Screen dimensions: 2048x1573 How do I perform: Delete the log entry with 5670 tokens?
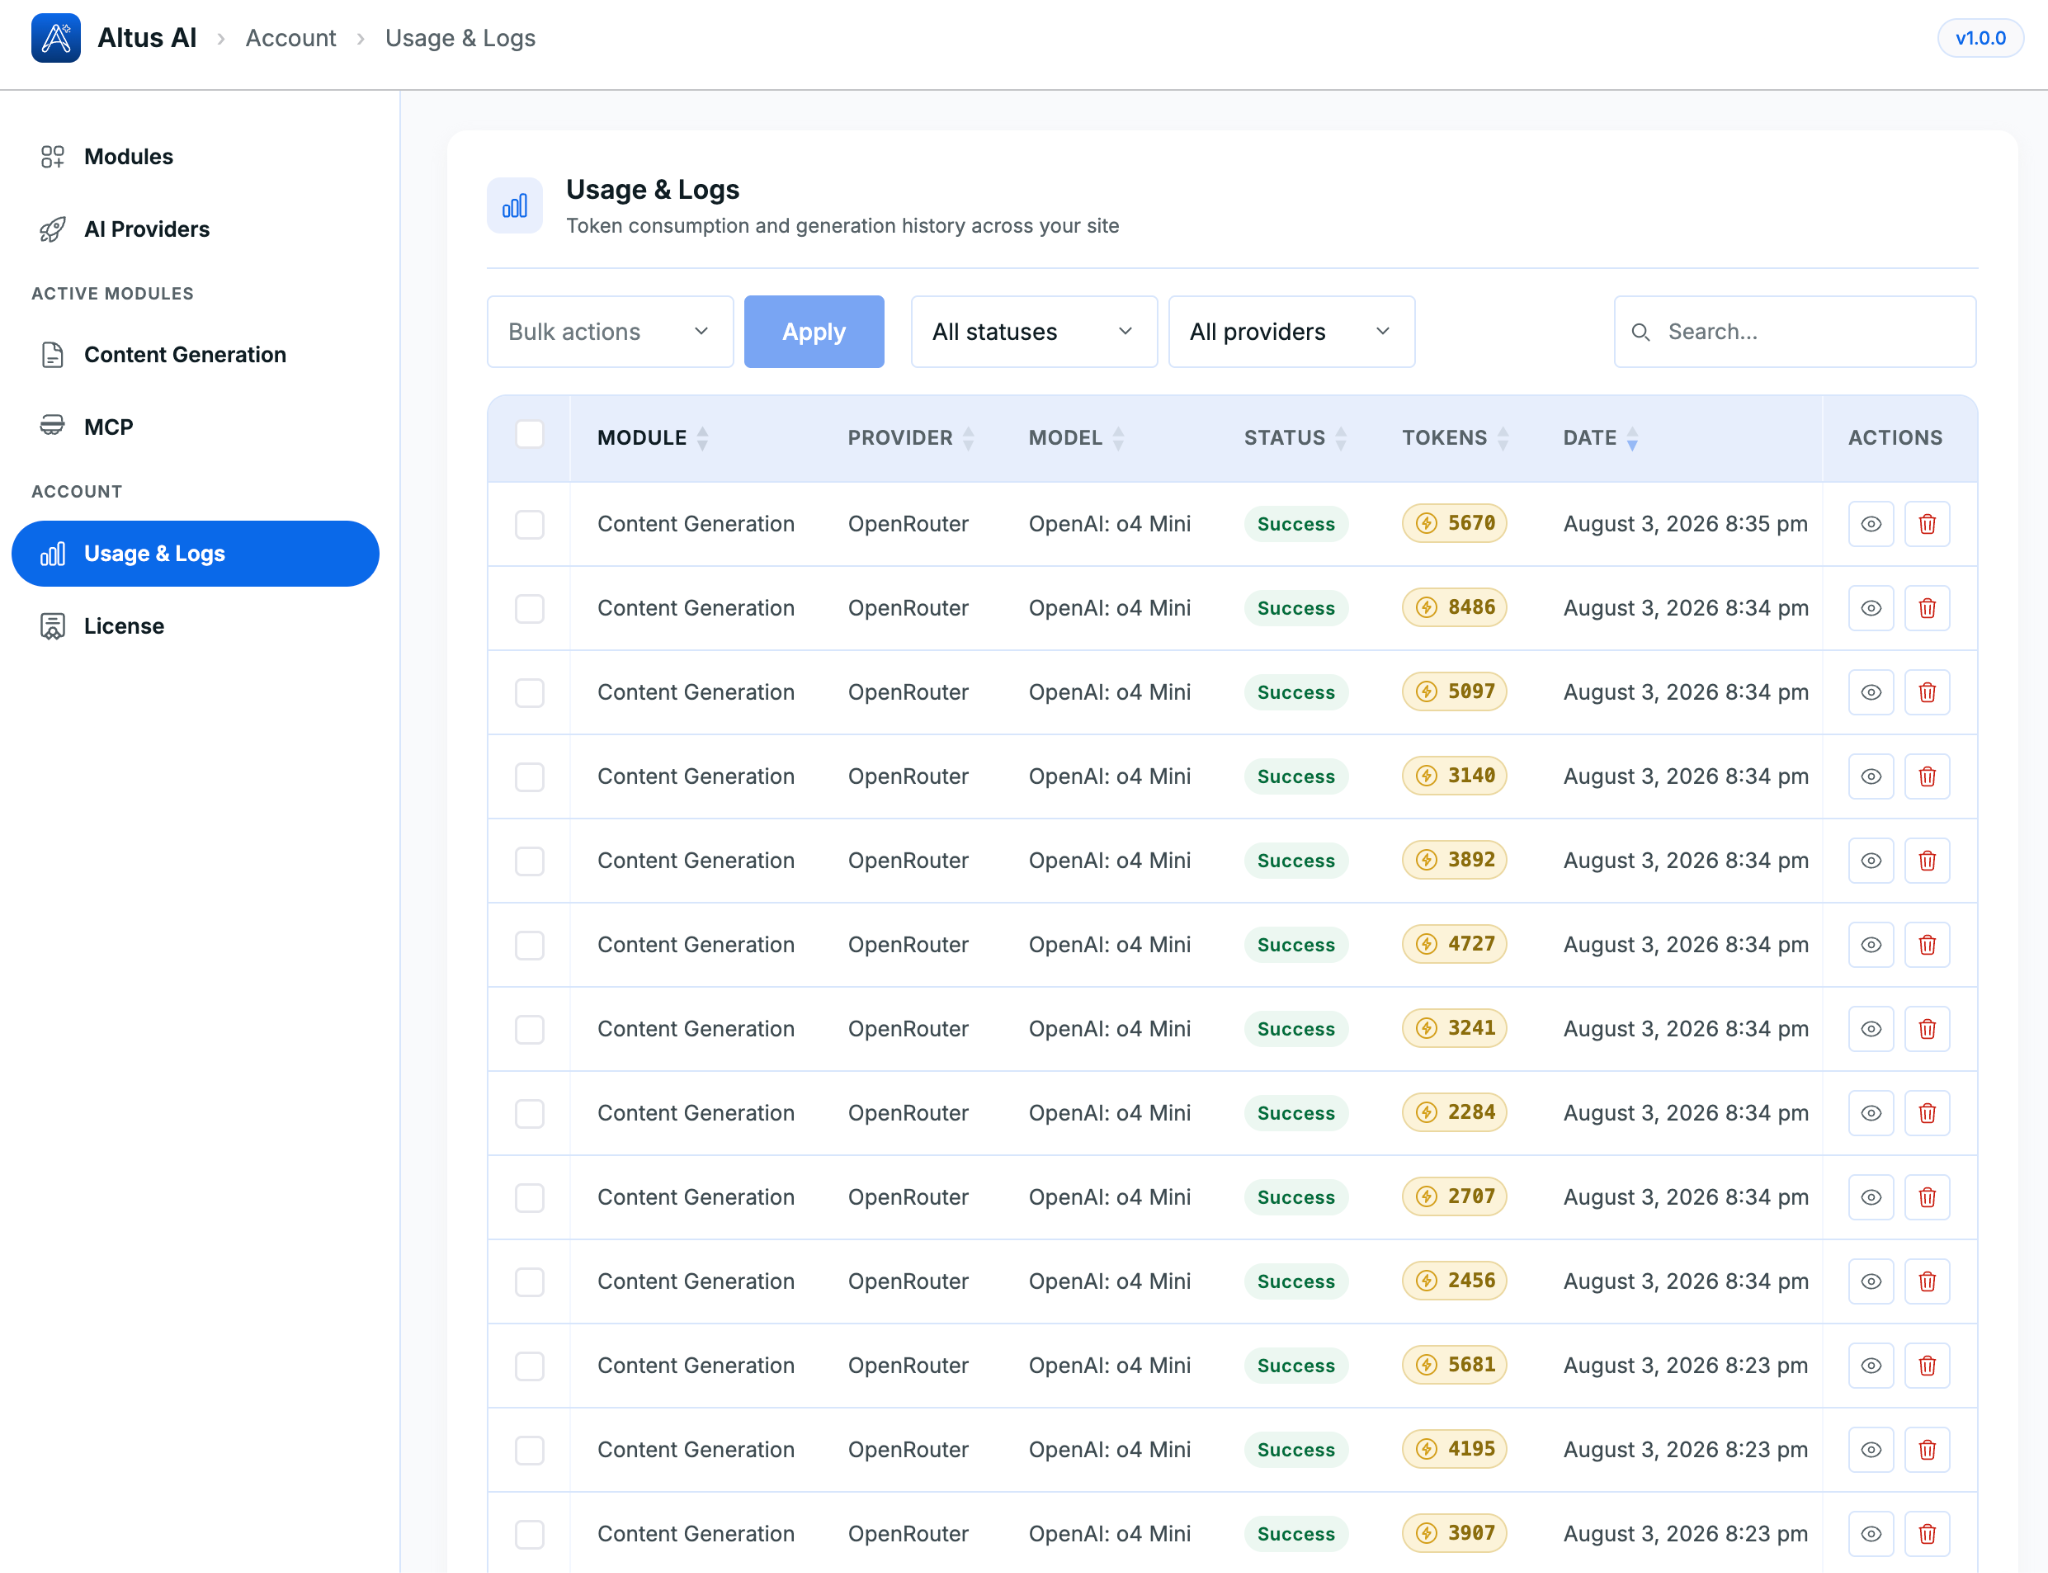[x=1927, y=524]
